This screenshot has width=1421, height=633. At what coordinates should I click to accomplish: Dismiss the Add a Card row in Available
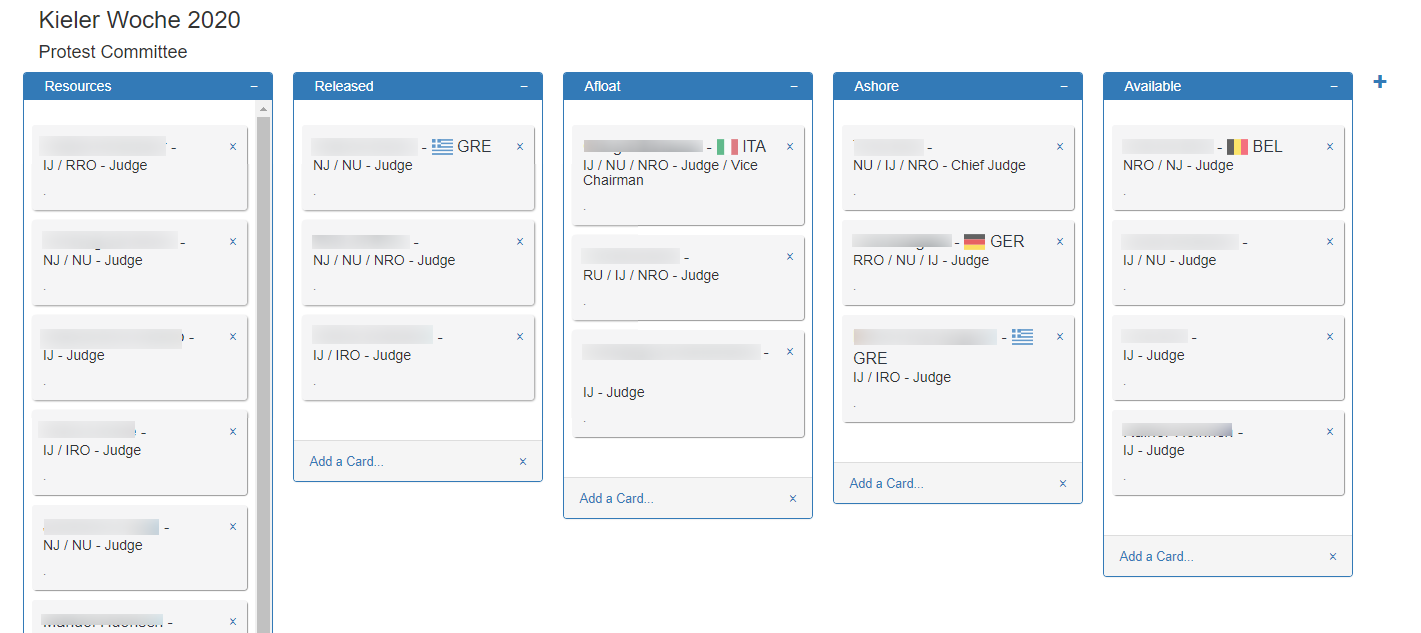1333,556
